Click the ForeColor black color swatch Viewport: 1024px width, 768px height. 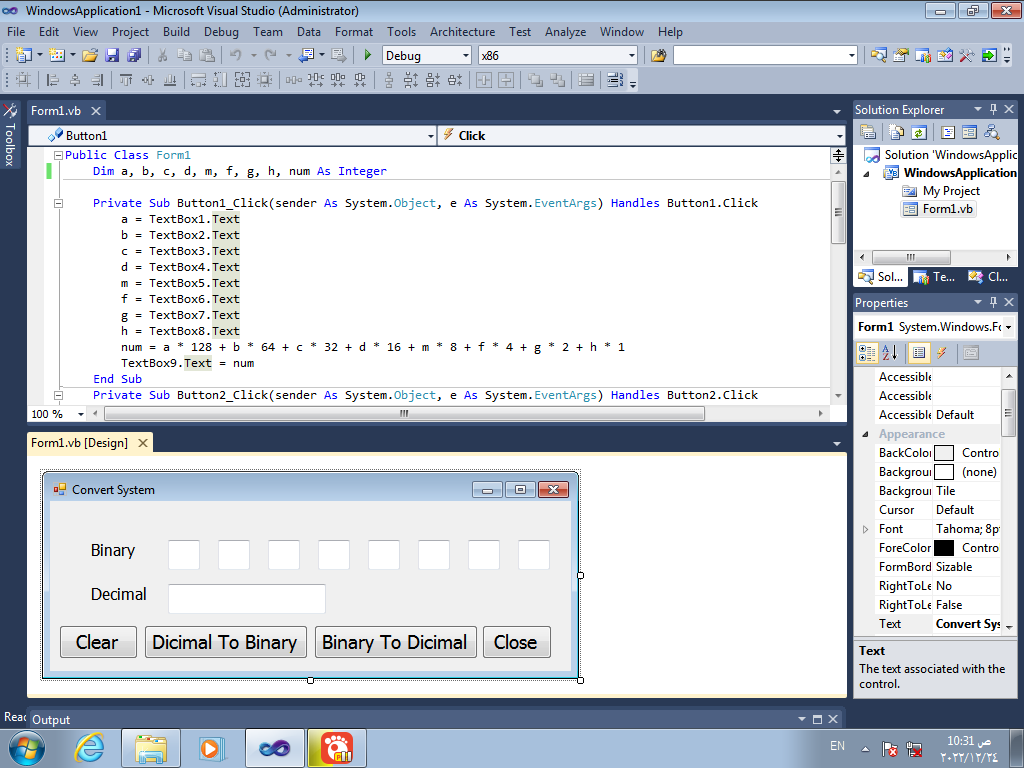click(943, 548)
